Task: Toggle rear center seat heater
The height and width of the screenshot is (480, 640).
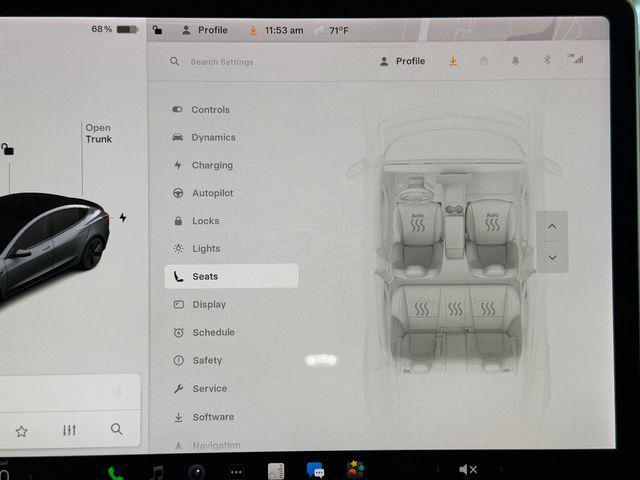Action: tap(455, 309)
